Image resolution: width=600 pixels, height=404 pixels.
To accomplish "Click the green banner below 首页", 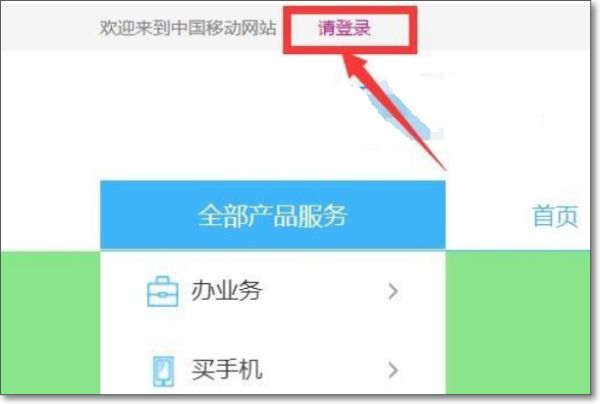I will pyautogui.click(x=518, y=323).
